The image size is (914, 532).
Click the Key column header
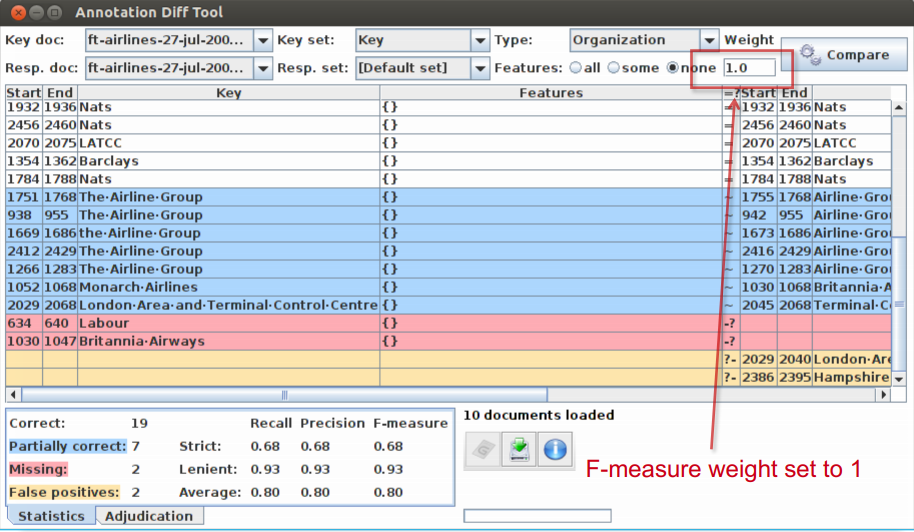point(228,93)
